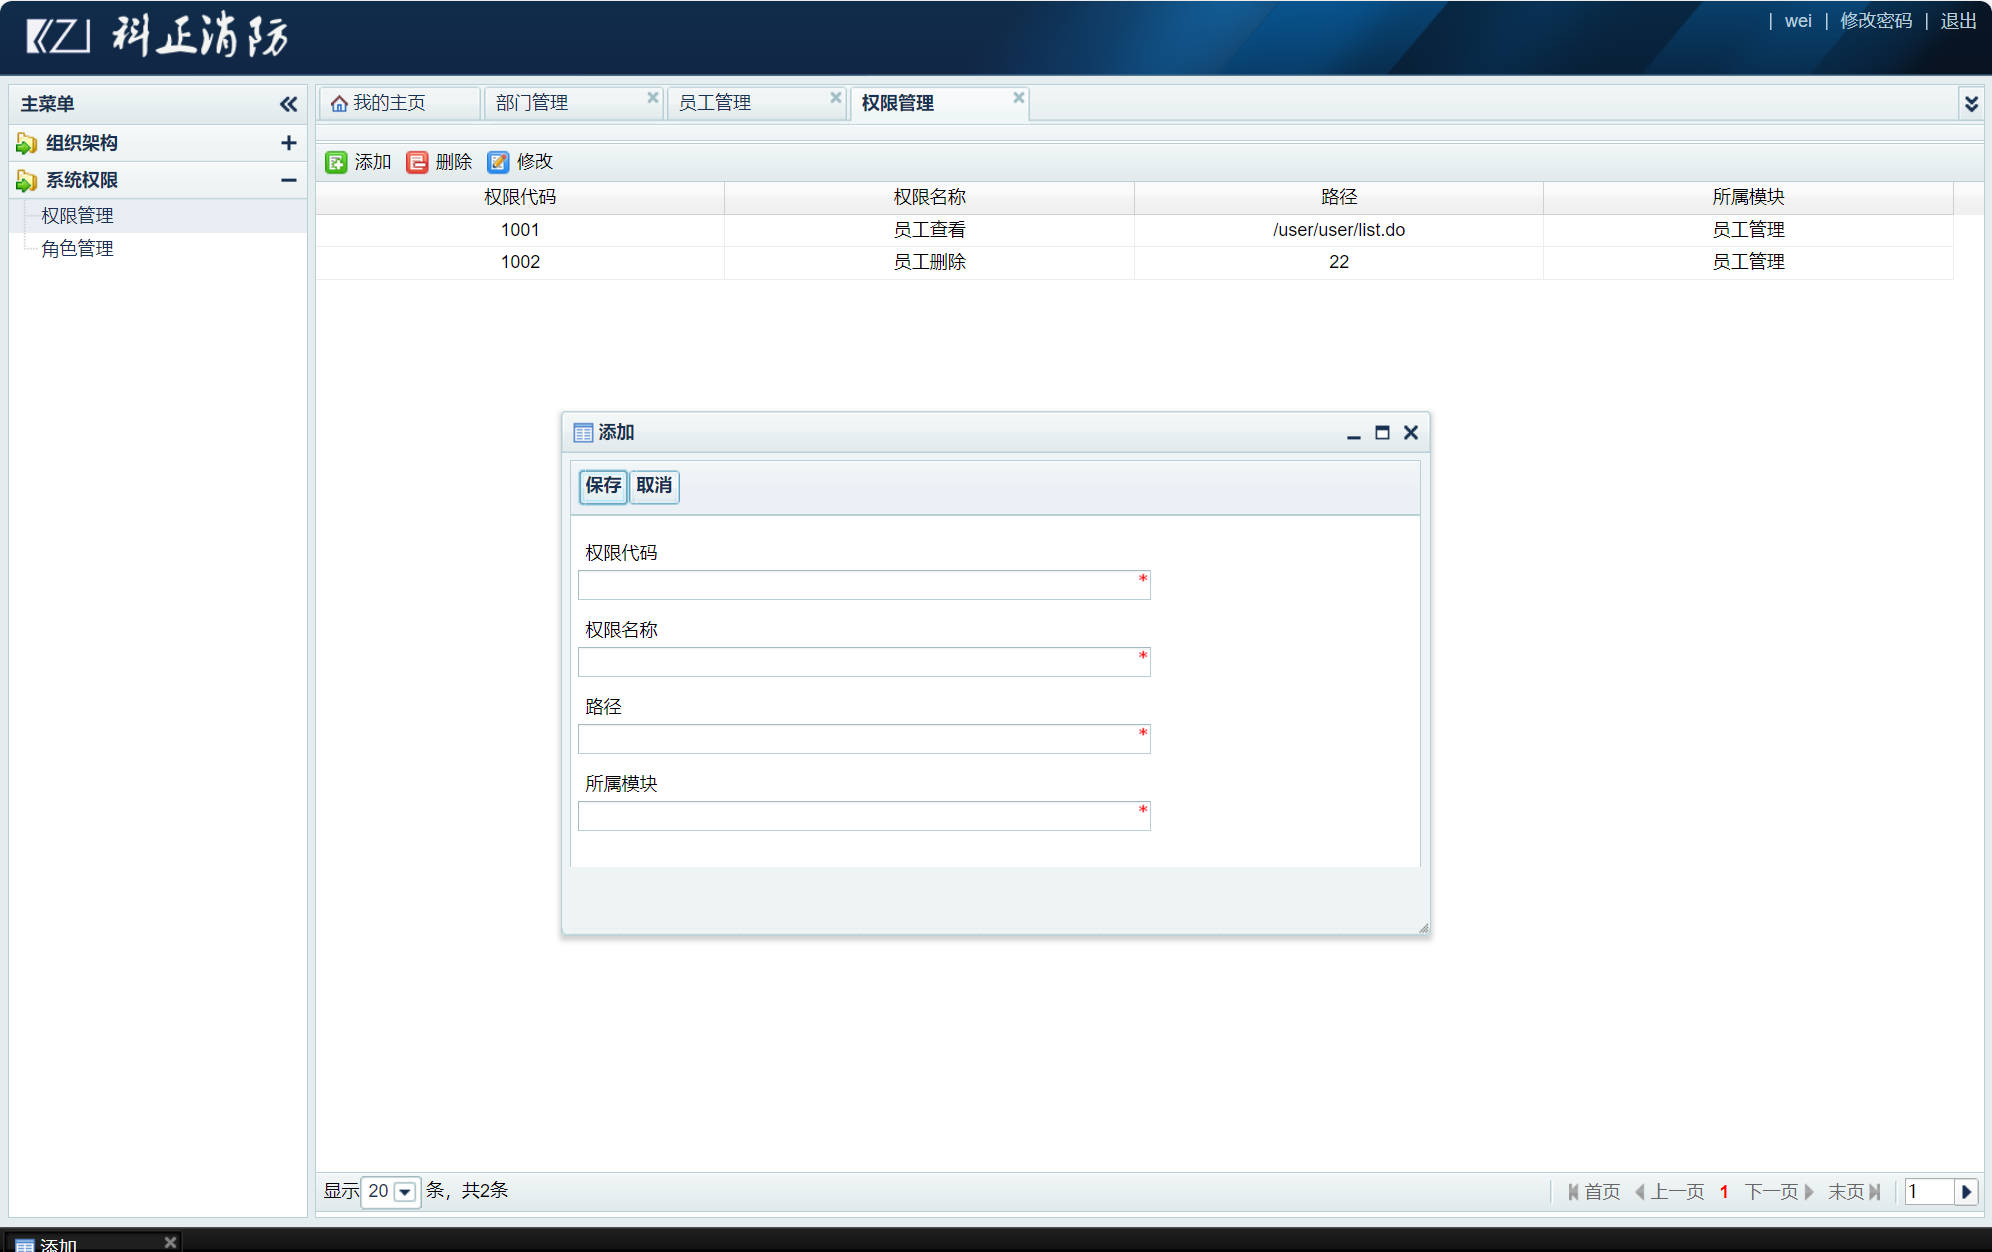Screen dimensions: 1992x1252
Task: Collapse 系统权限 using its minus icon
Action: (x=288, y=179)
